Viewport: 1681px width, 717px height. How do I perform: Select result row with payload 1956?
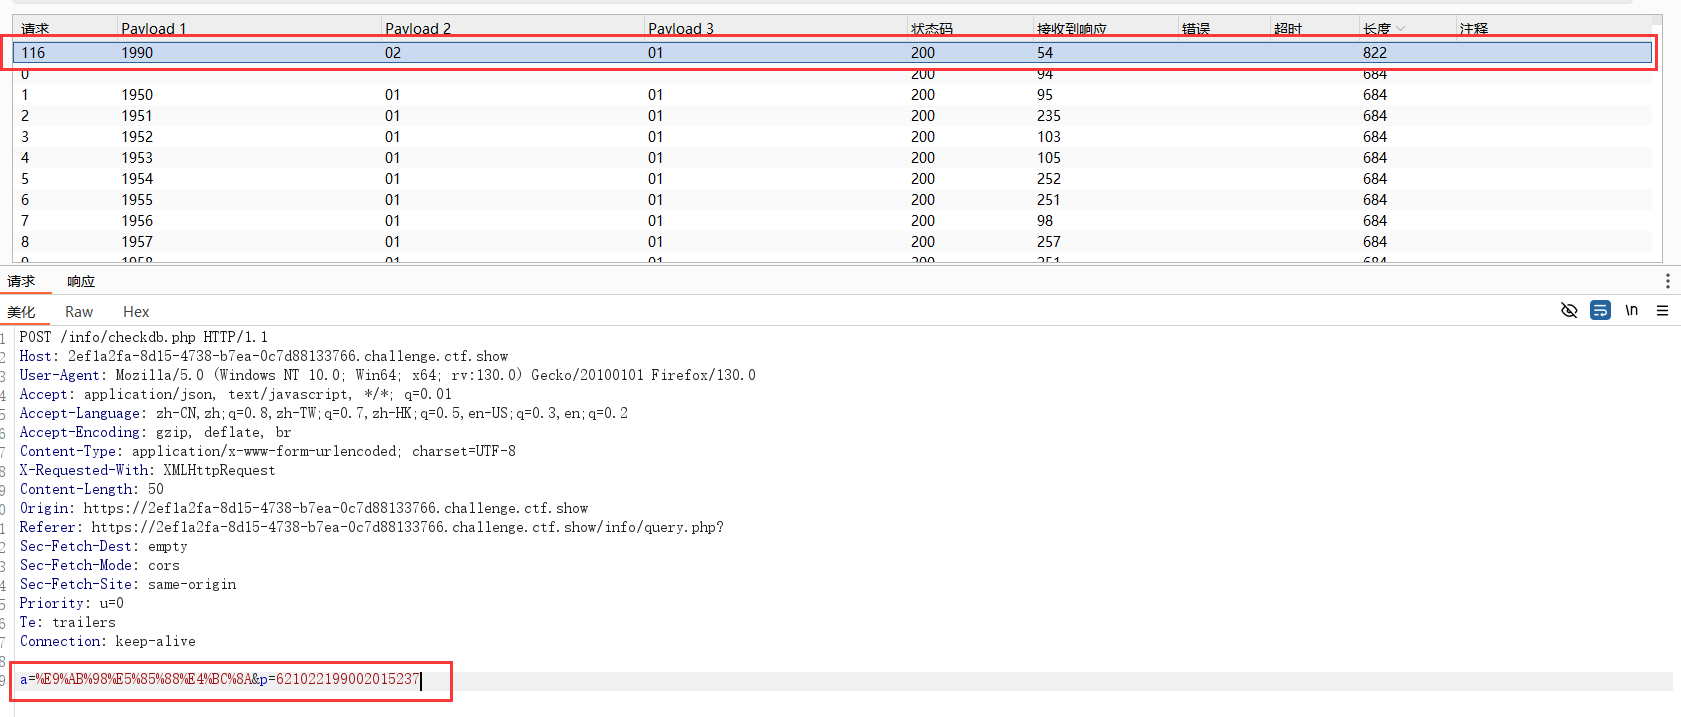pos(832,221)
